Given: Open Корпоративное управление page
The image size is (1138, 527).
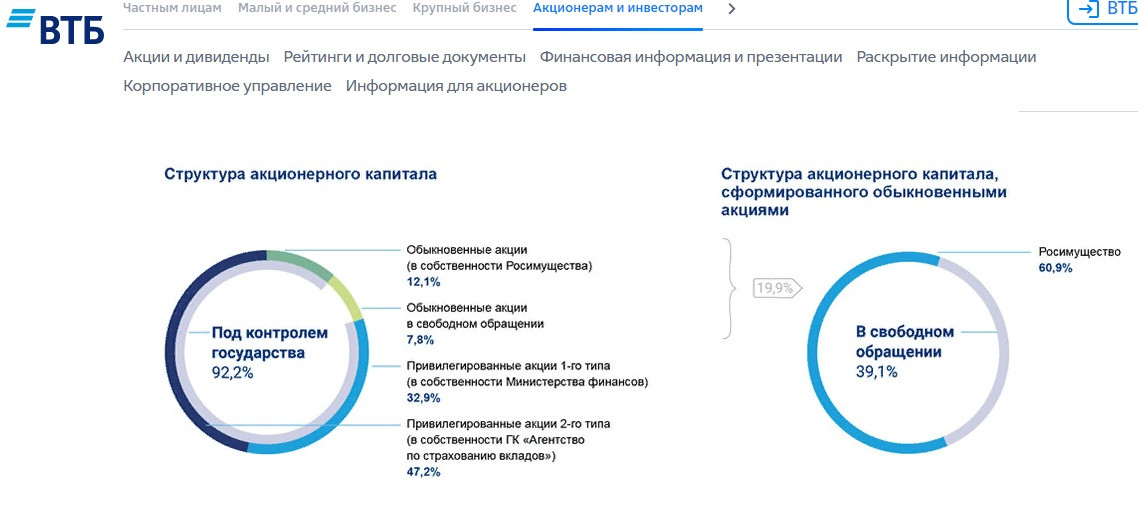Looking at the screenshot, I should (227, 86).
